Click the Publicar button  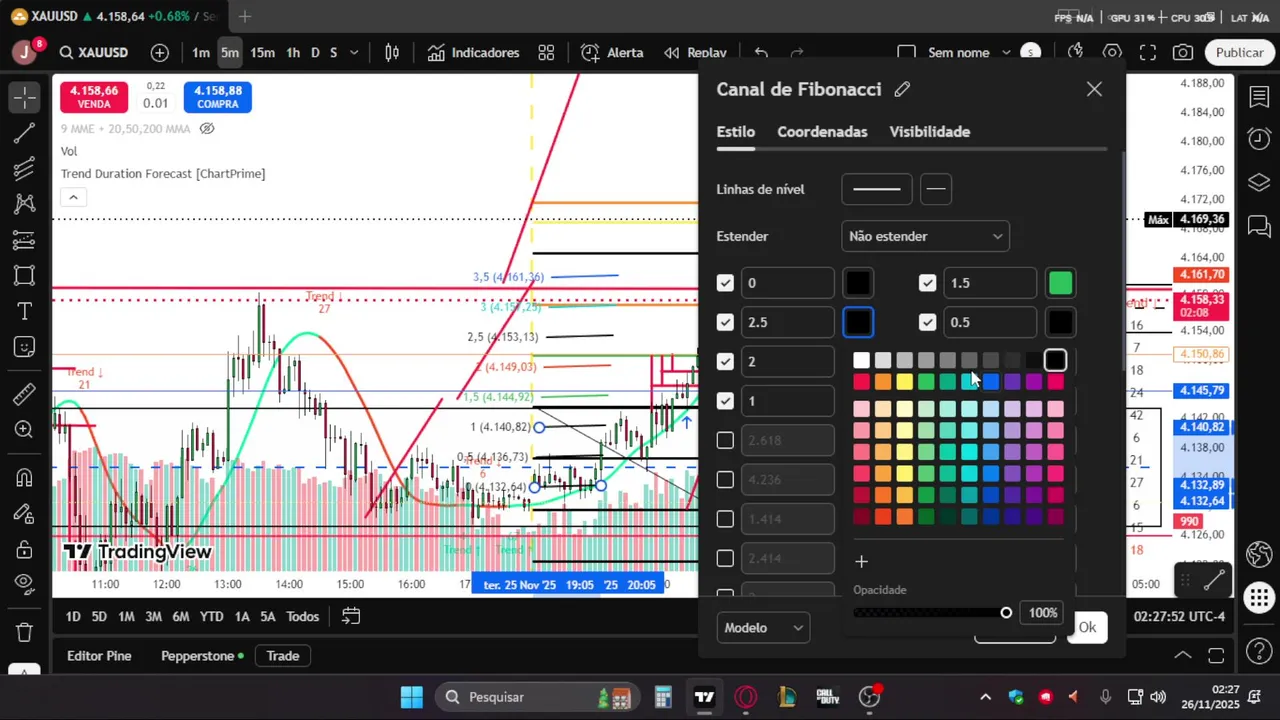(1240, 52)
